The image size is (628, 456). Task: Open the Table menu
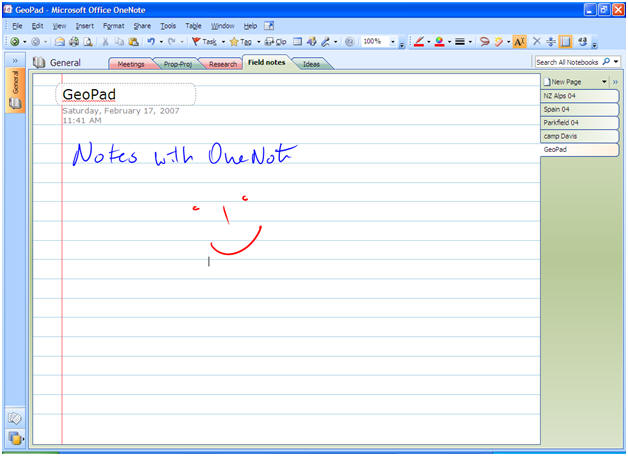point(193,26)
